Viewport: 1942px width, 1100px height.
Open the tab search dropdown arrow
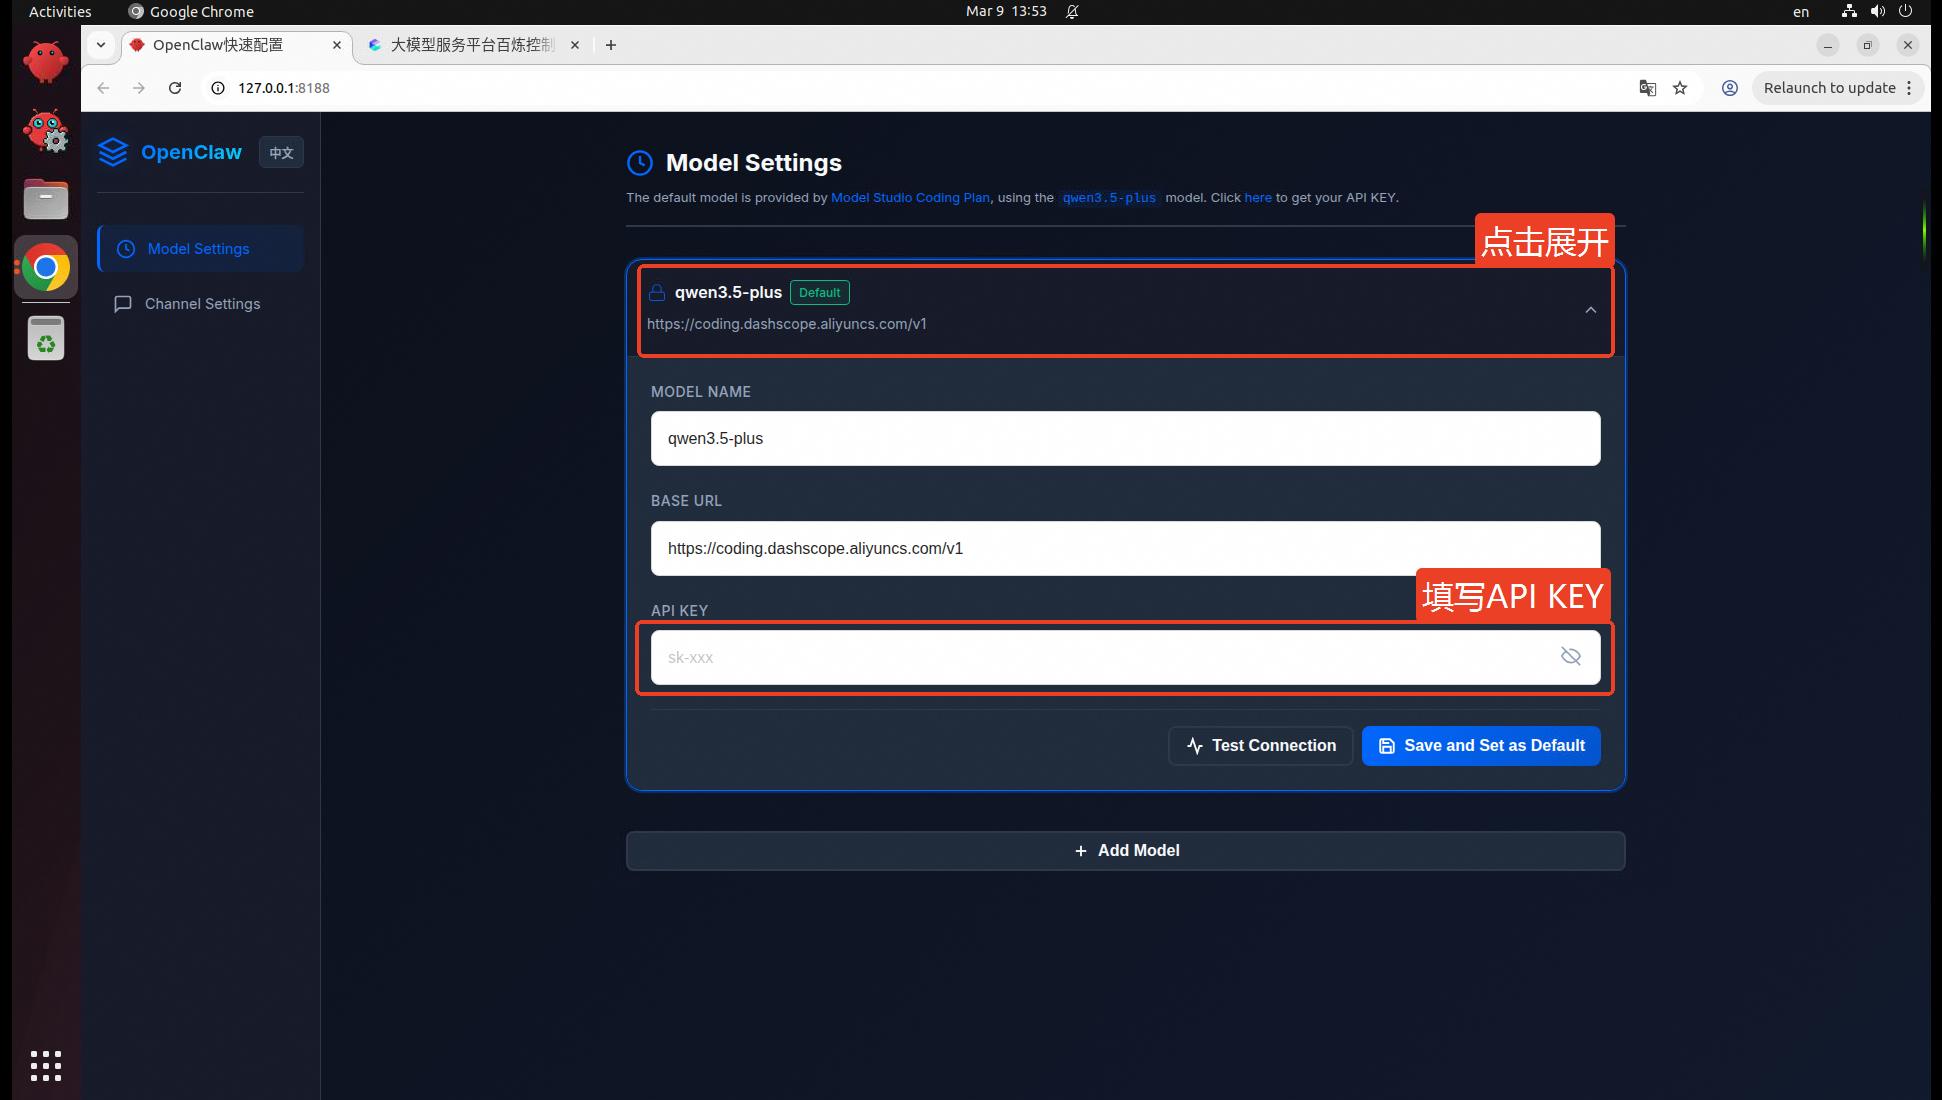point(101,45)
